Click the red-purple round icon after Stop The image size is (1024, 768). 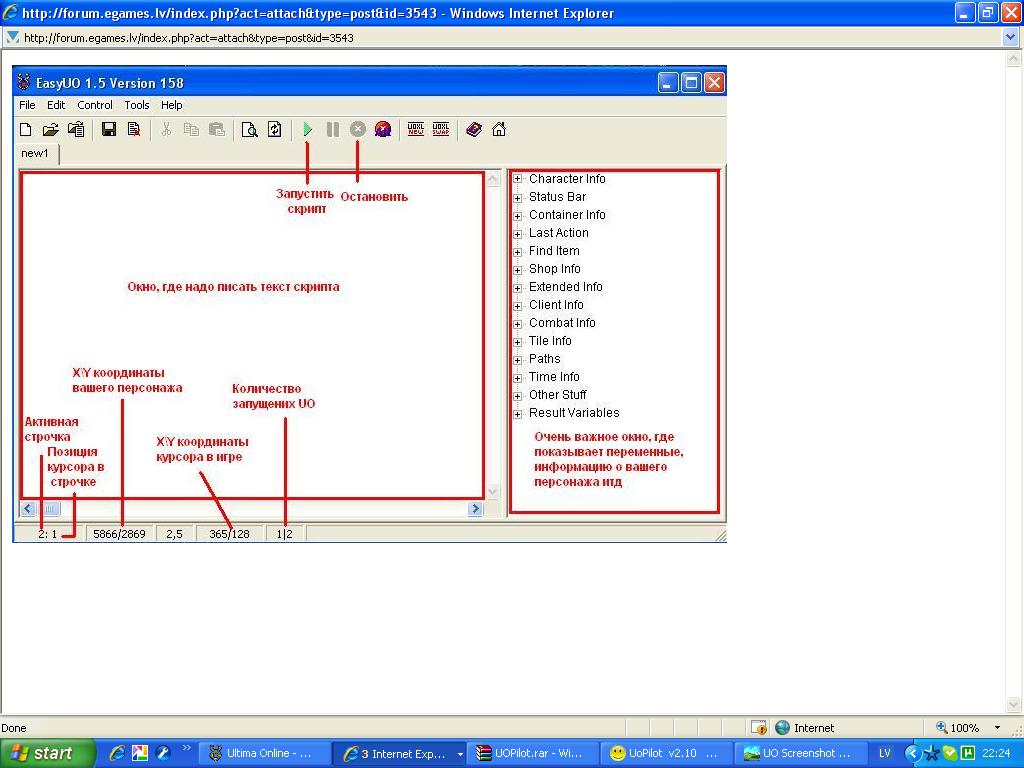[383, 129]
